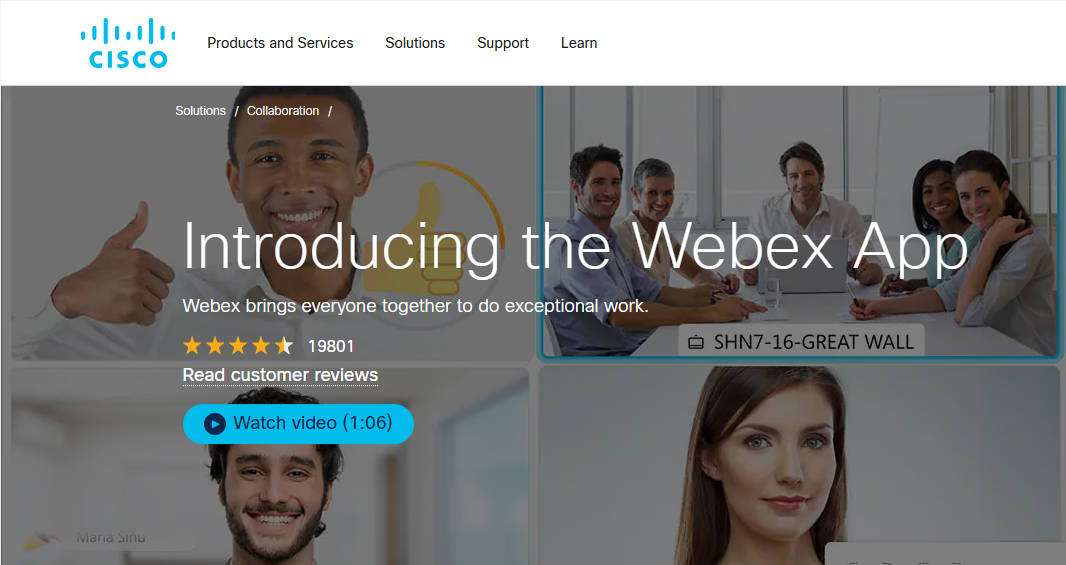This screenshot has width=1066, height=565.
Task: Open the Read customer reviews link
Action: (280, 375)
